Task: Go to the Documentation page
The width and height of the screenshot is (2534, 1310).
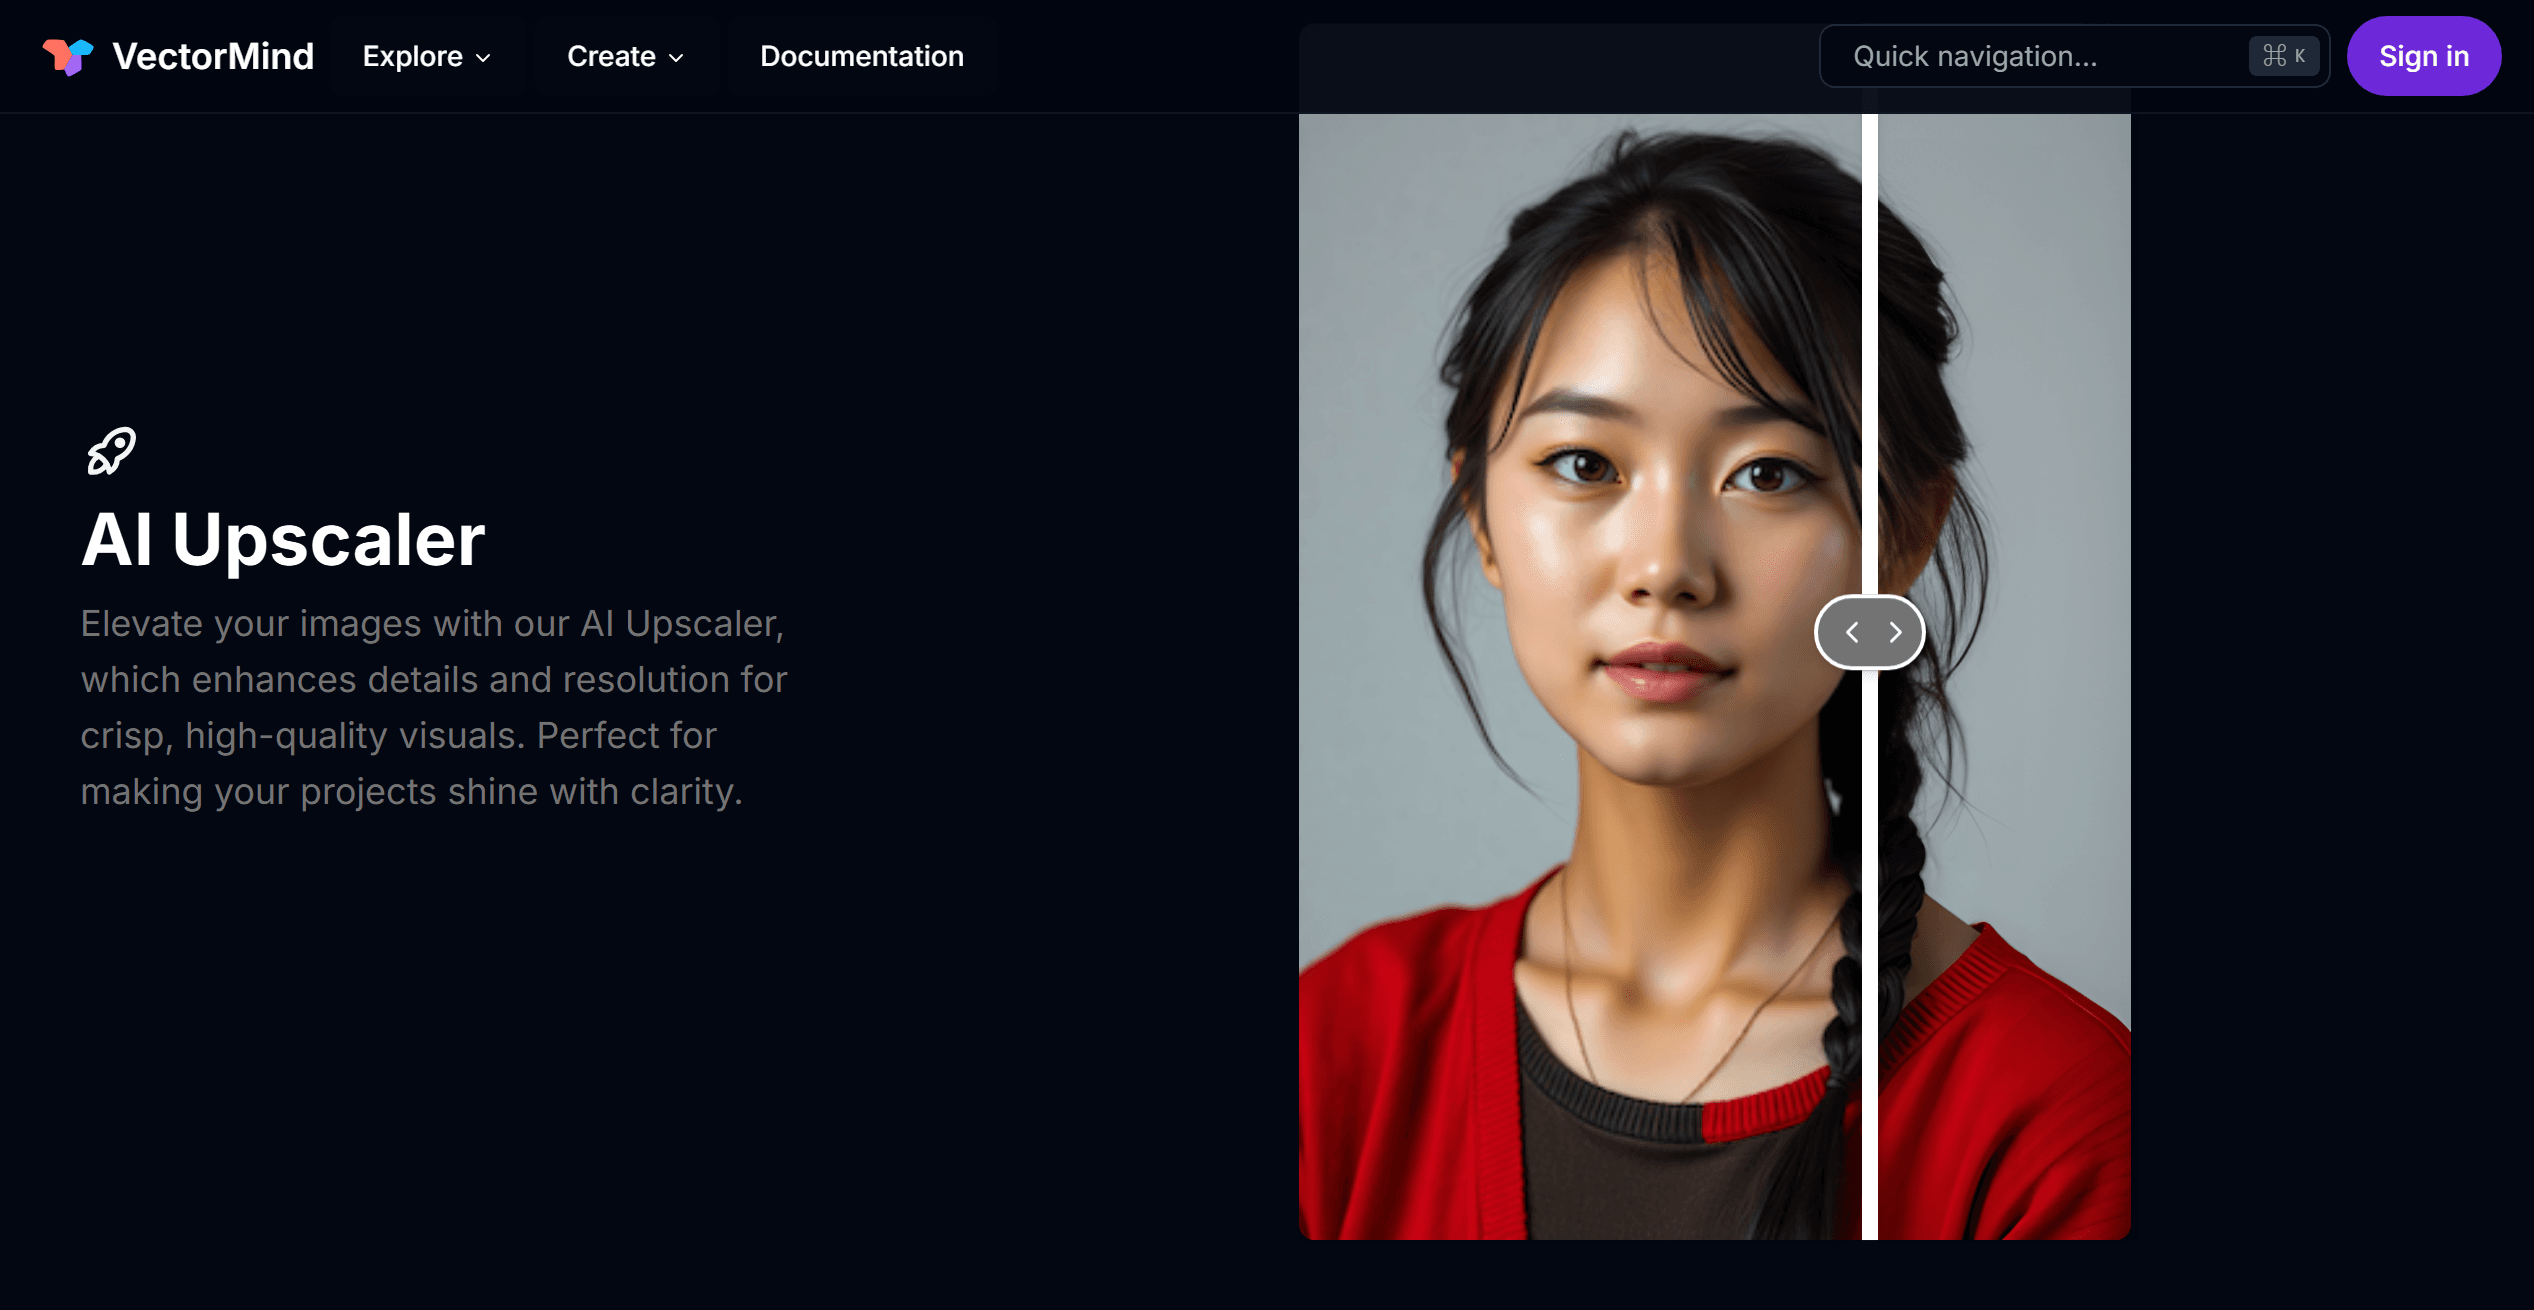Action: (x=861, y=56)
